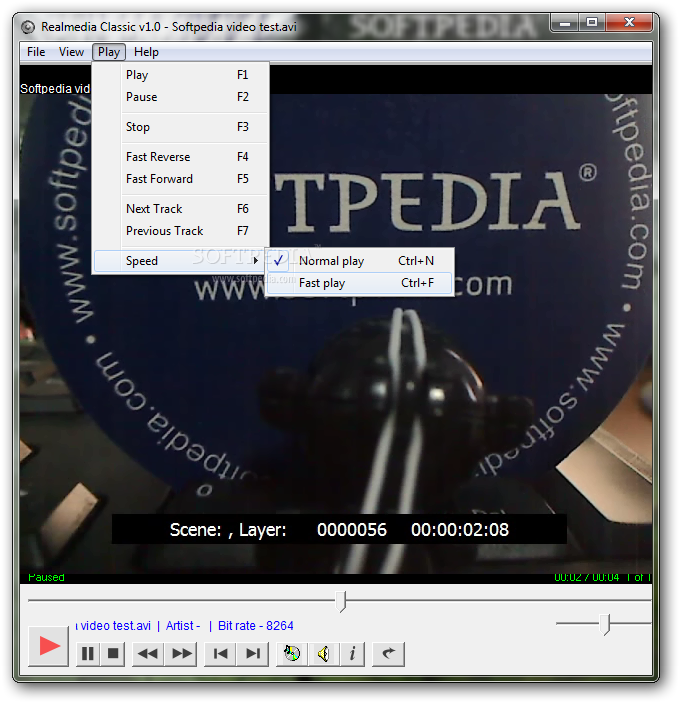Screen dimensions: 680x703
Task: Choose Next Track from the menu
Action: pos(181,209)
